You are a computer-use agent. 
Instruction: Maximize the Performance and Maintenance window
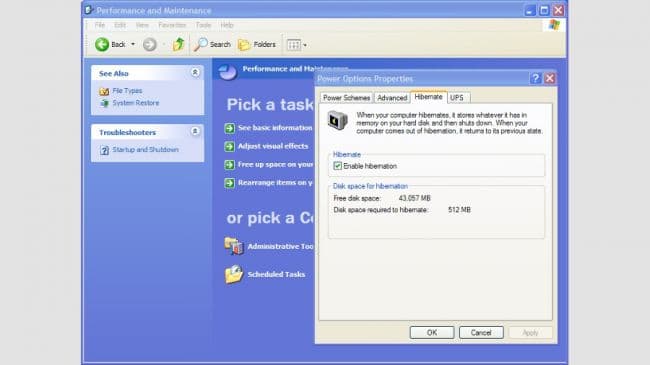544,10
